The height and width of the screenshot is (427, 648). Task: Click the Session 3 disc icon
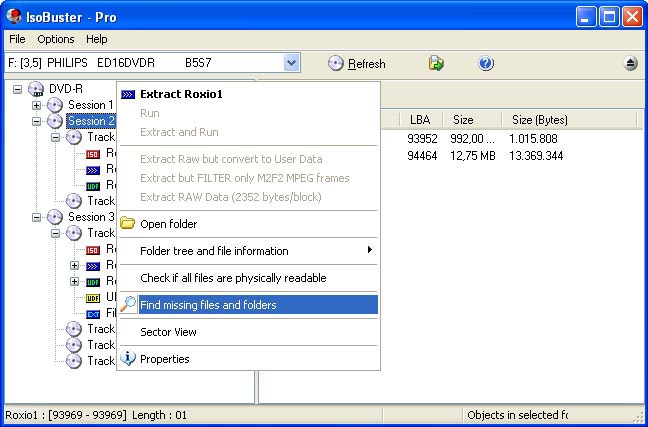[55, 217]
